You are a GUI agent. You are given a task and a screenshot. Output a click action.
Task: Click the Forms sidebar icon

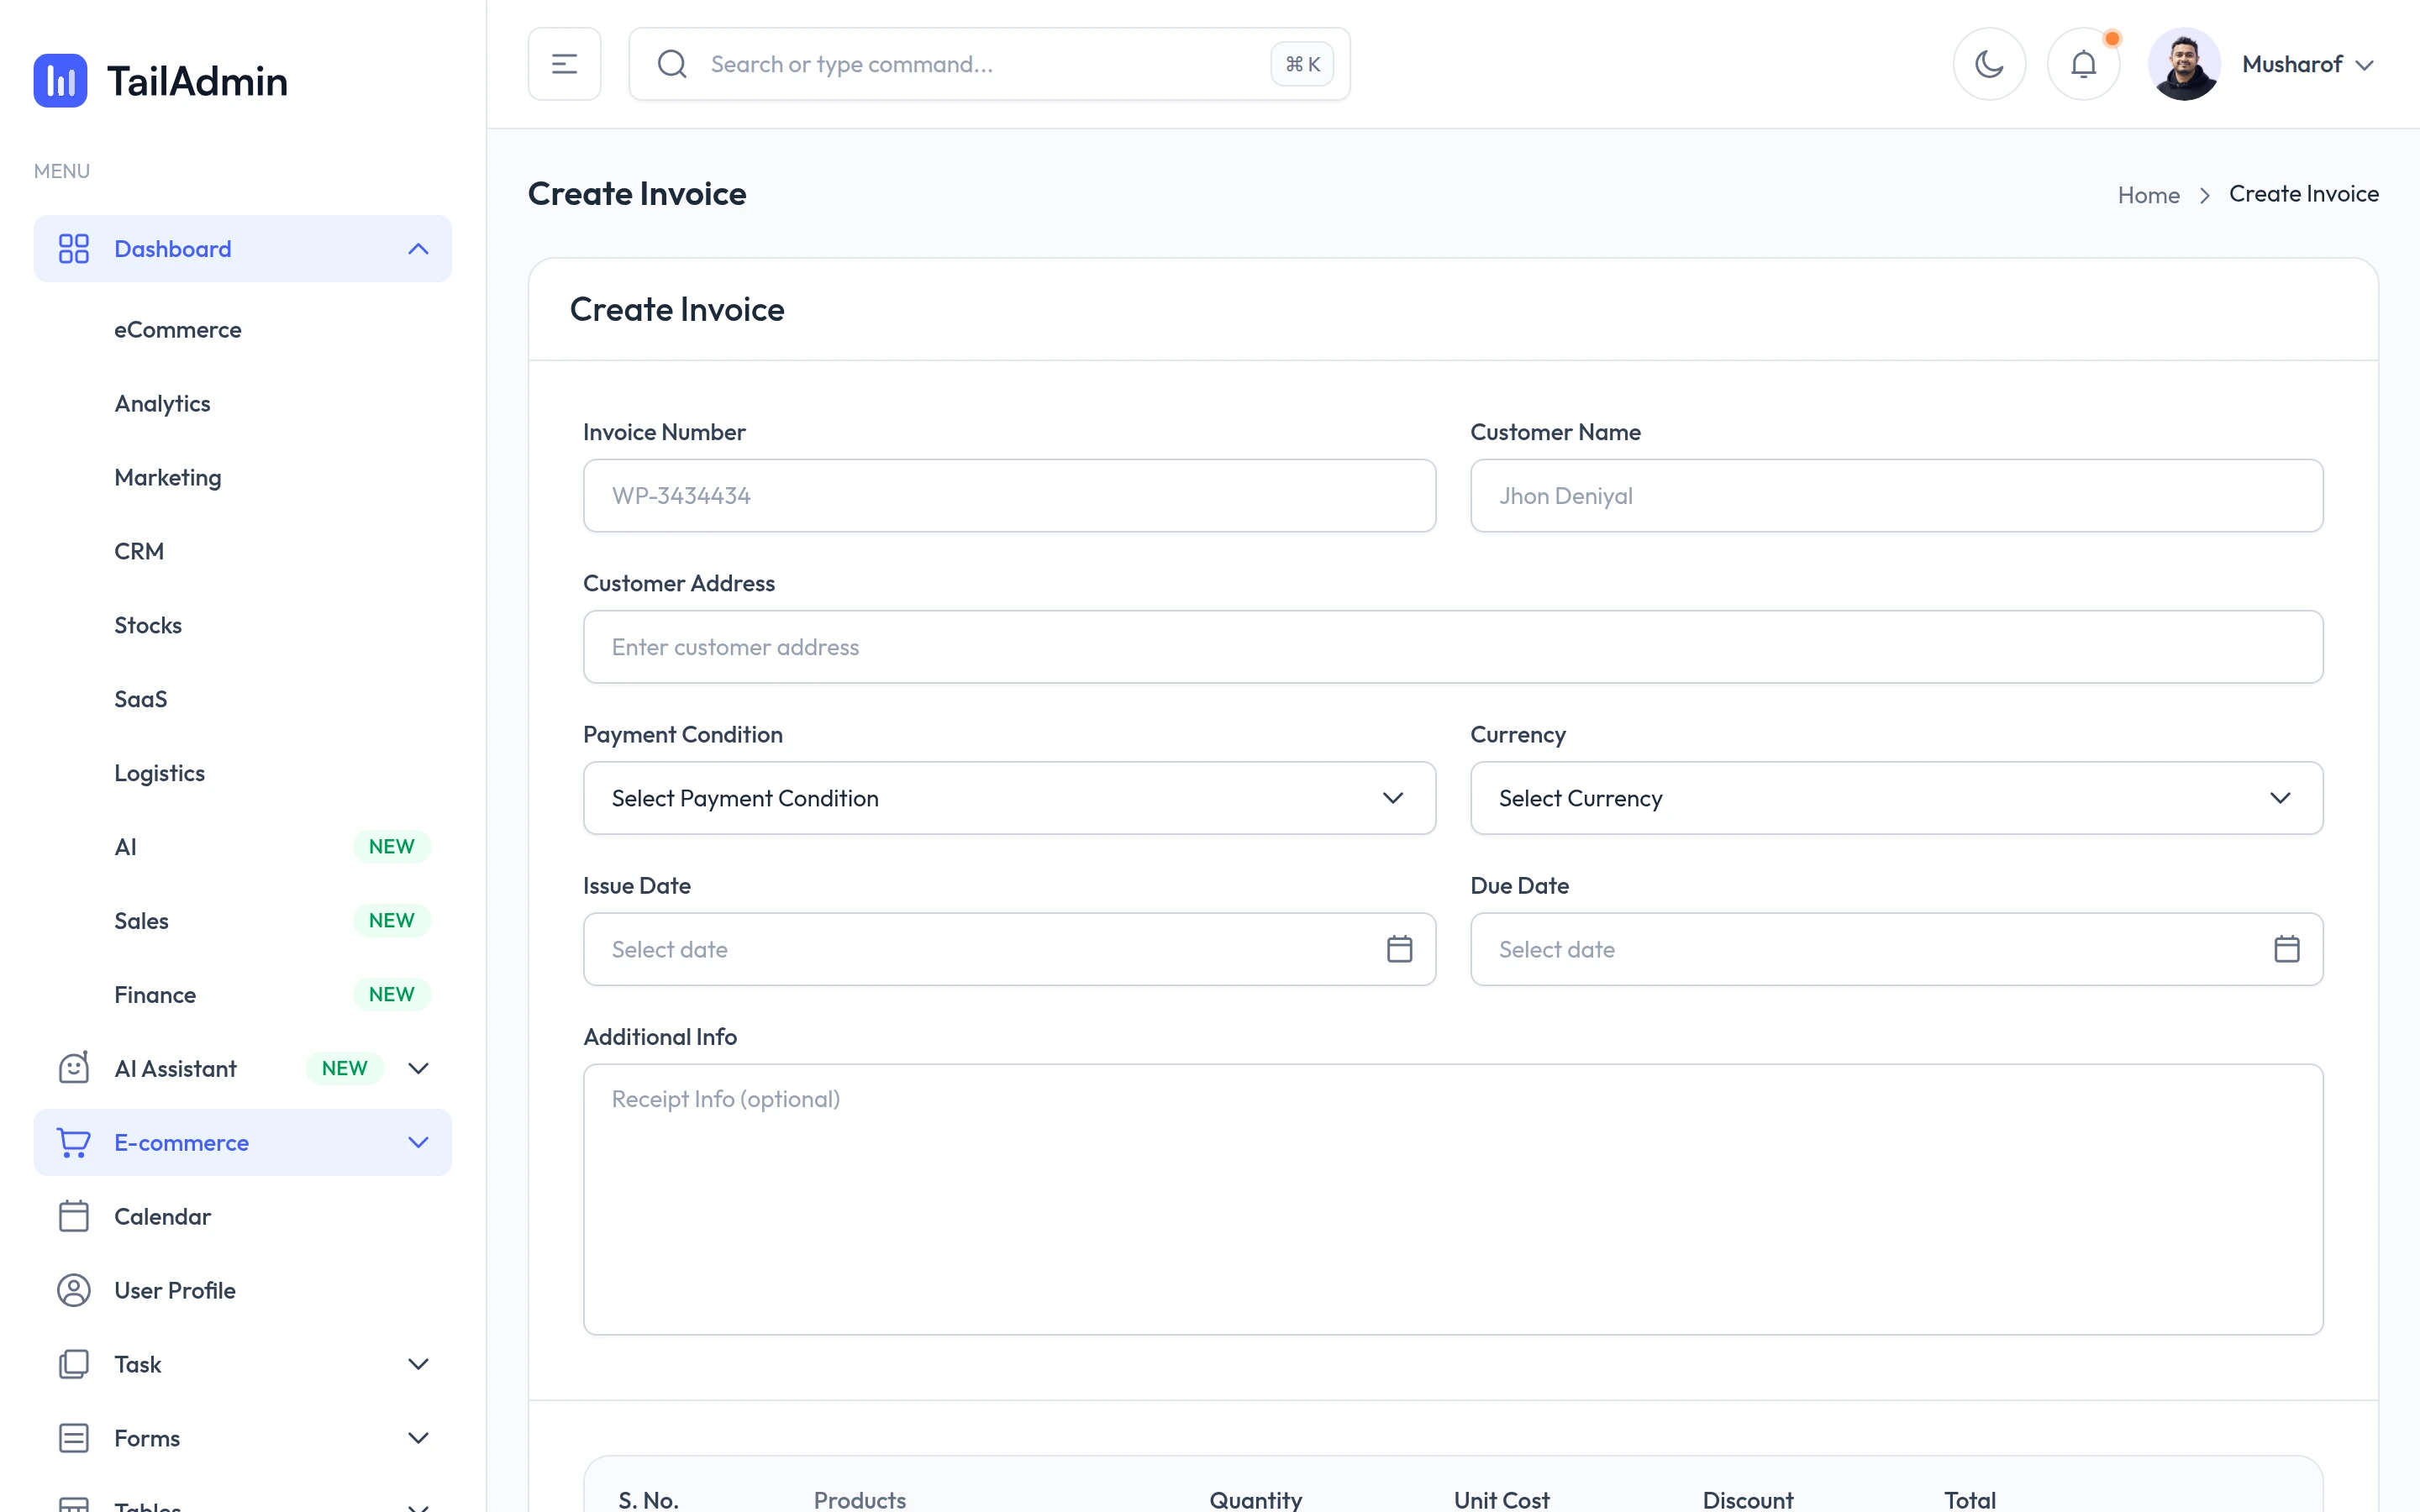pyautogui.click(x=74, y=1439)
